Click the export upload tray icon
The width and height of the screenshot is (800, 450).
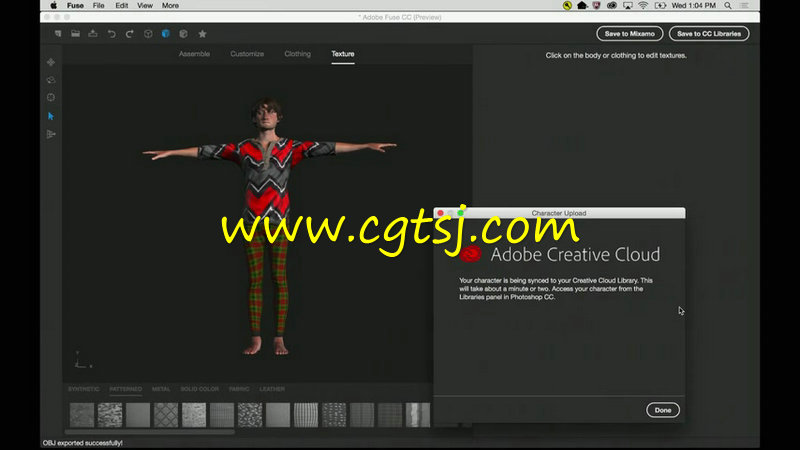pos(93,34)
